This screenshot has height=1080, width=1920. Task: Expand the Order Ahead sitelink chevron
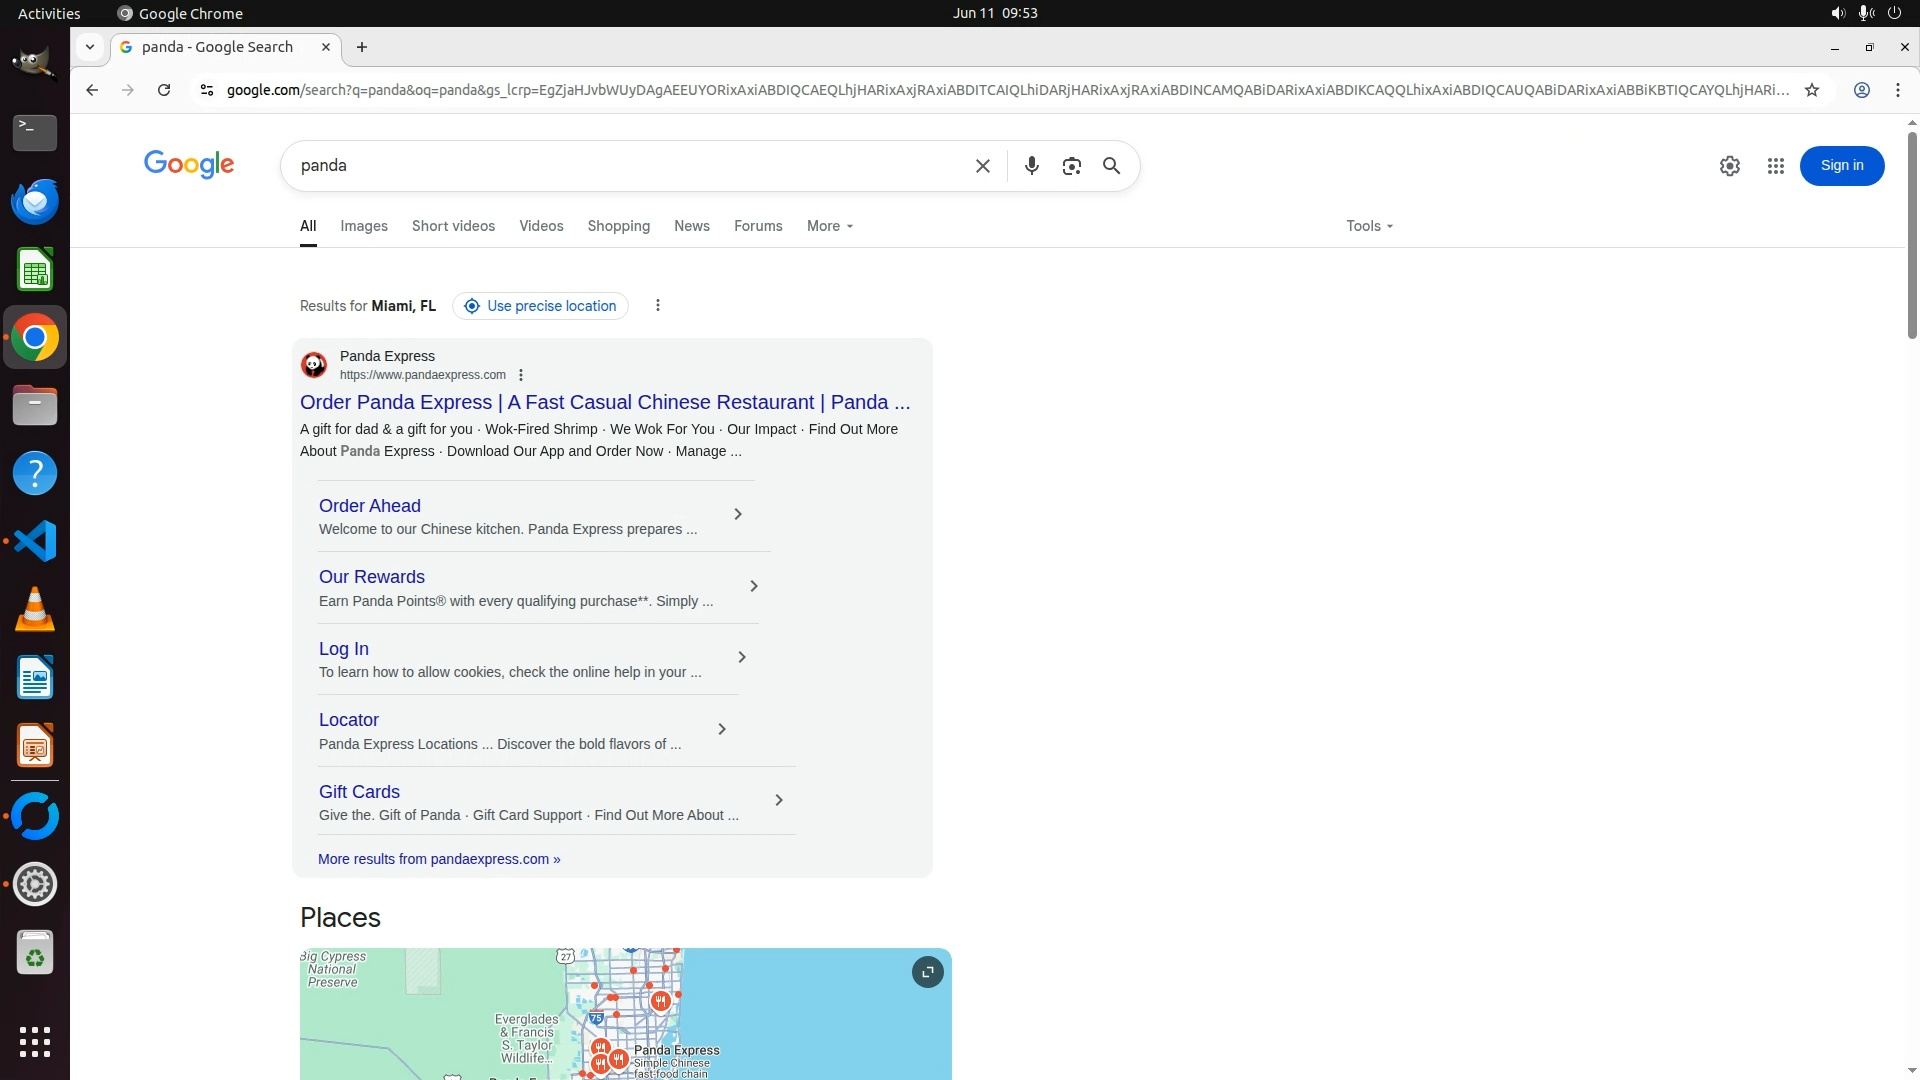738,514
